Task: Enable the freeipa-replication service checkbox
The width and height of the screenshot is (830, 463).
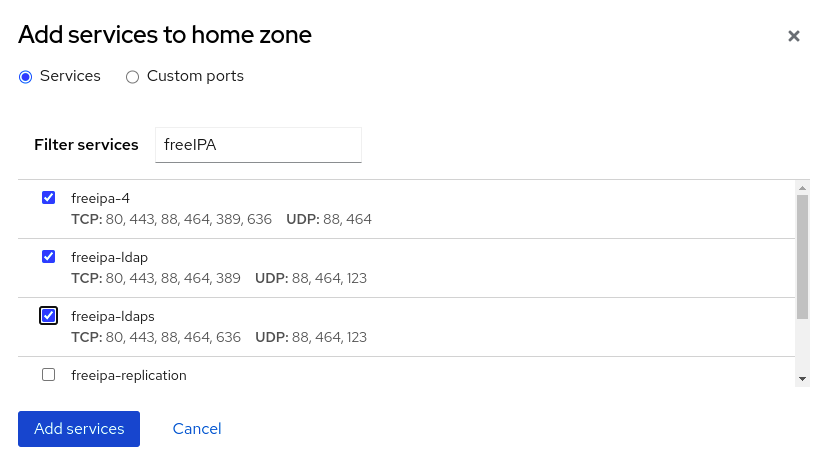Action: click(x=48, y=375)
